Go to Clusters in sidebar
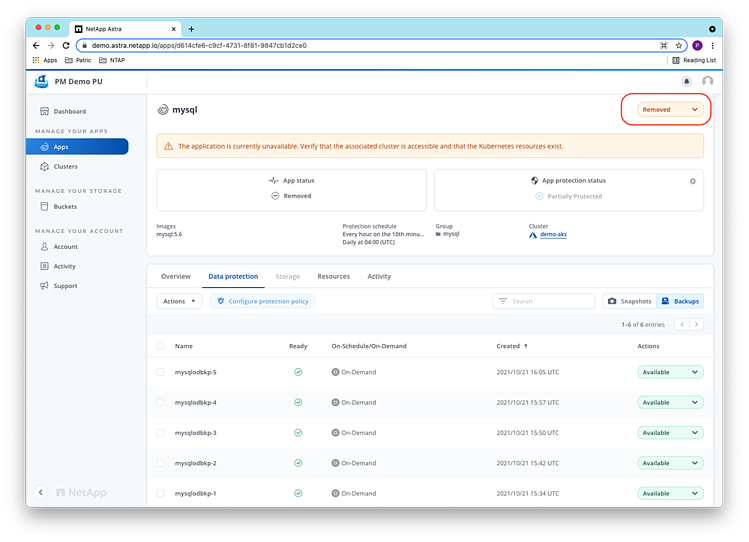This screenshot has height=542, width=749. (65, 166)
